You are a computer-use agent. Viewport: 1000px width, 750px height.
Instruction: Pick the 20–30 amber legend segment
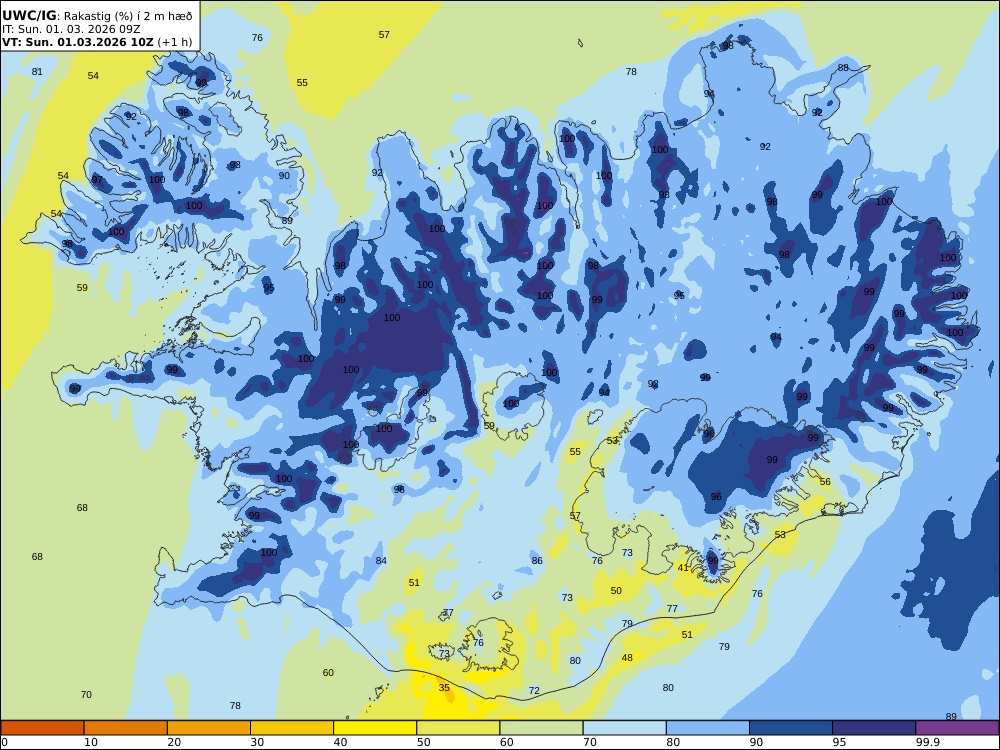point(209,728)
